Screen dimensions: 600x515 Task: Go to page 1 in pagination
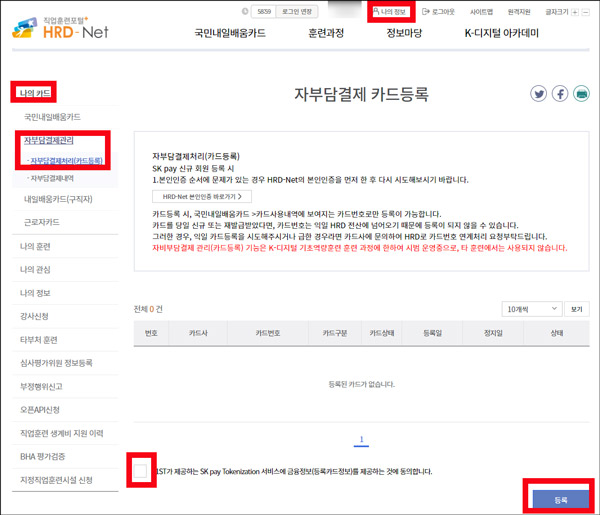click(x=361, y=440)
